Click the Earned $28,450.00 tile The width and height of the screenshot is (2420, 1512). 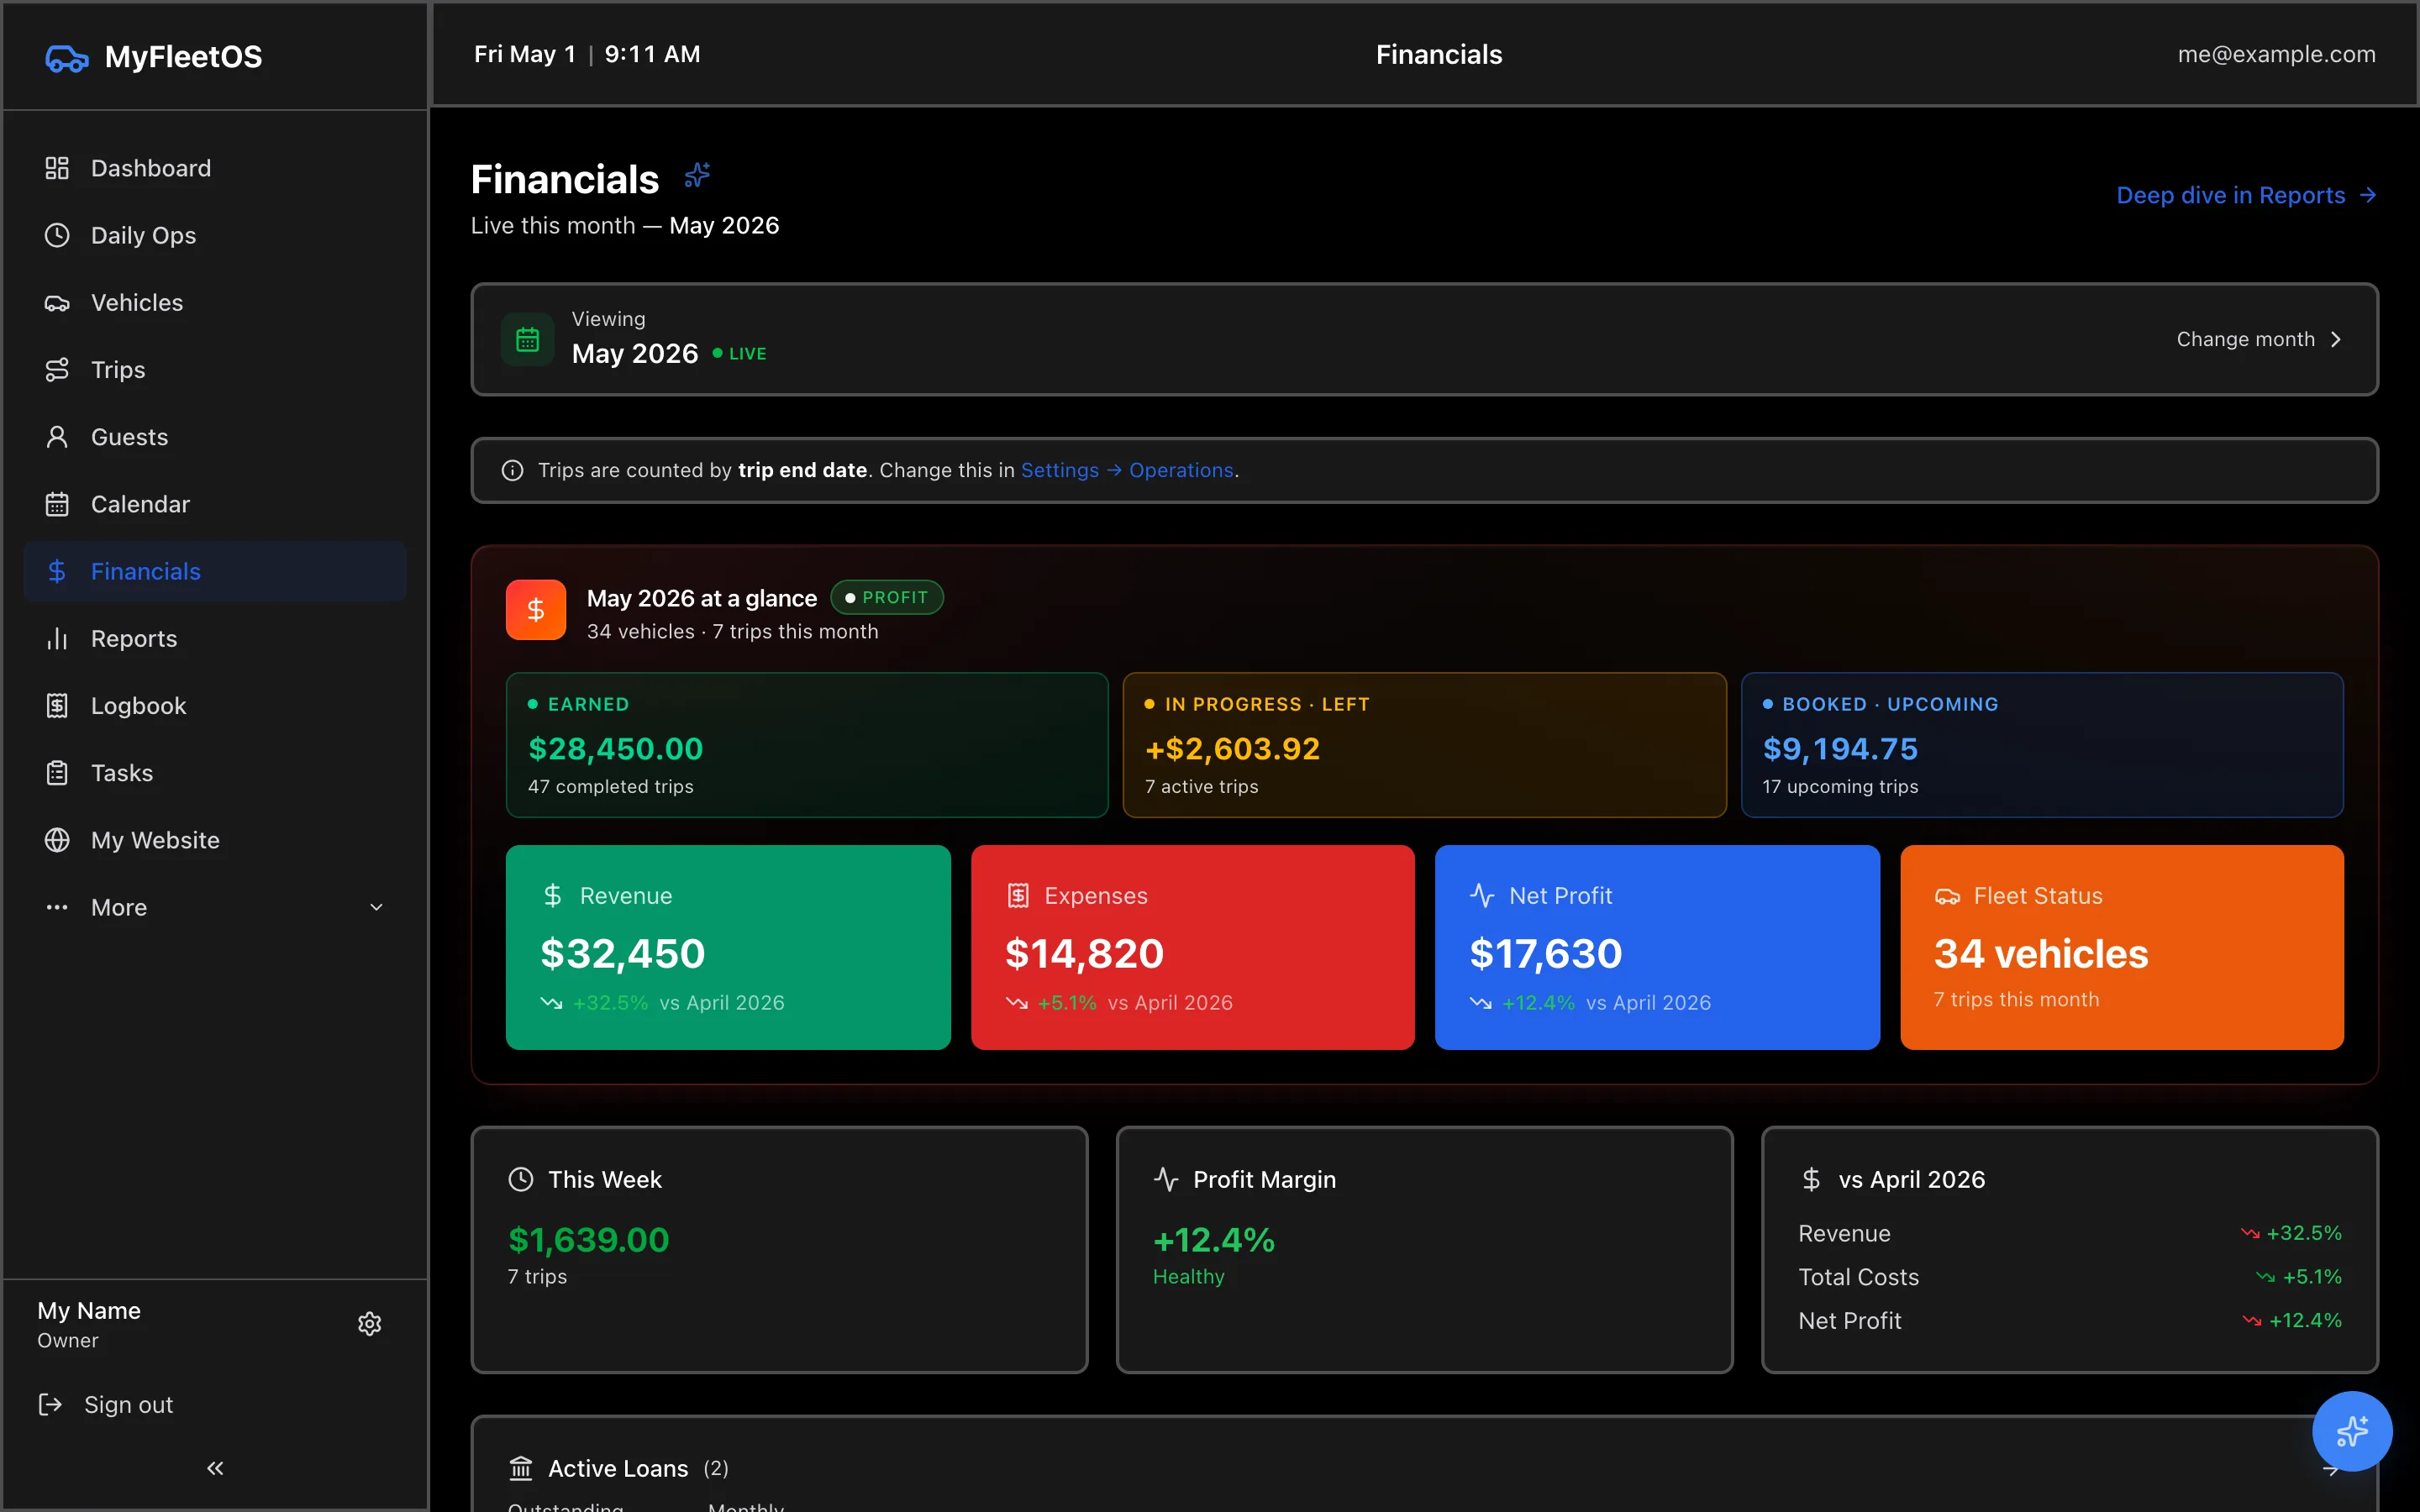point(807,745)
